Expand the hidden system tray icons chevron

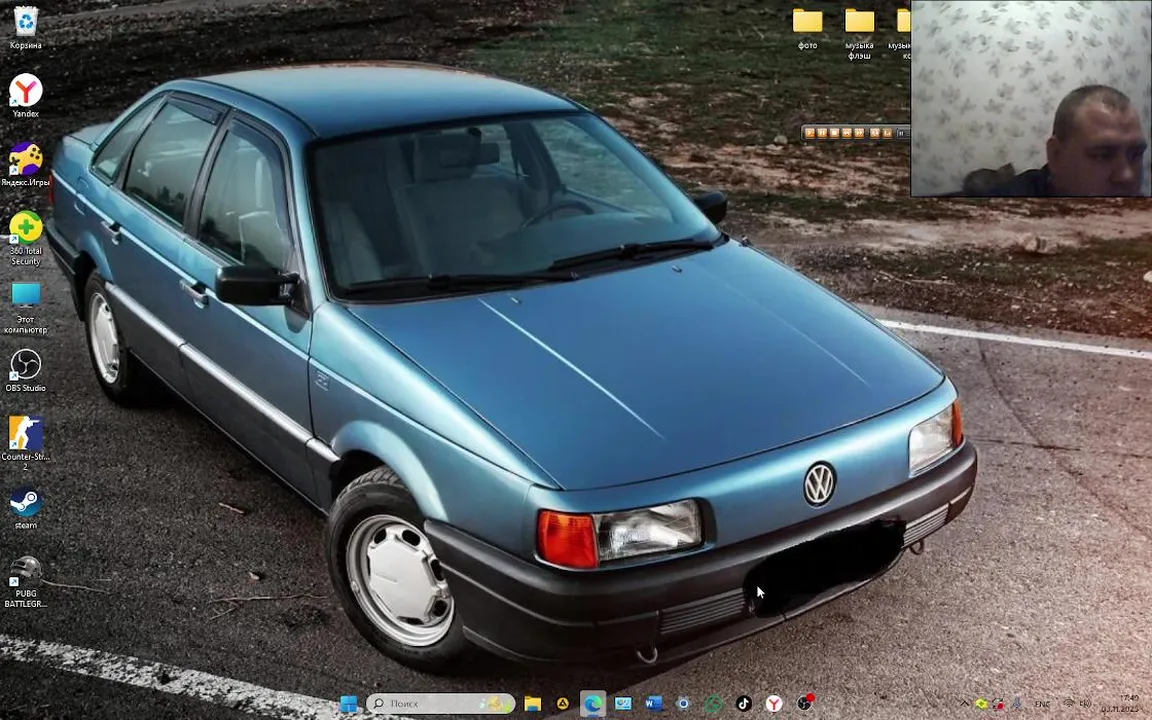965,703
